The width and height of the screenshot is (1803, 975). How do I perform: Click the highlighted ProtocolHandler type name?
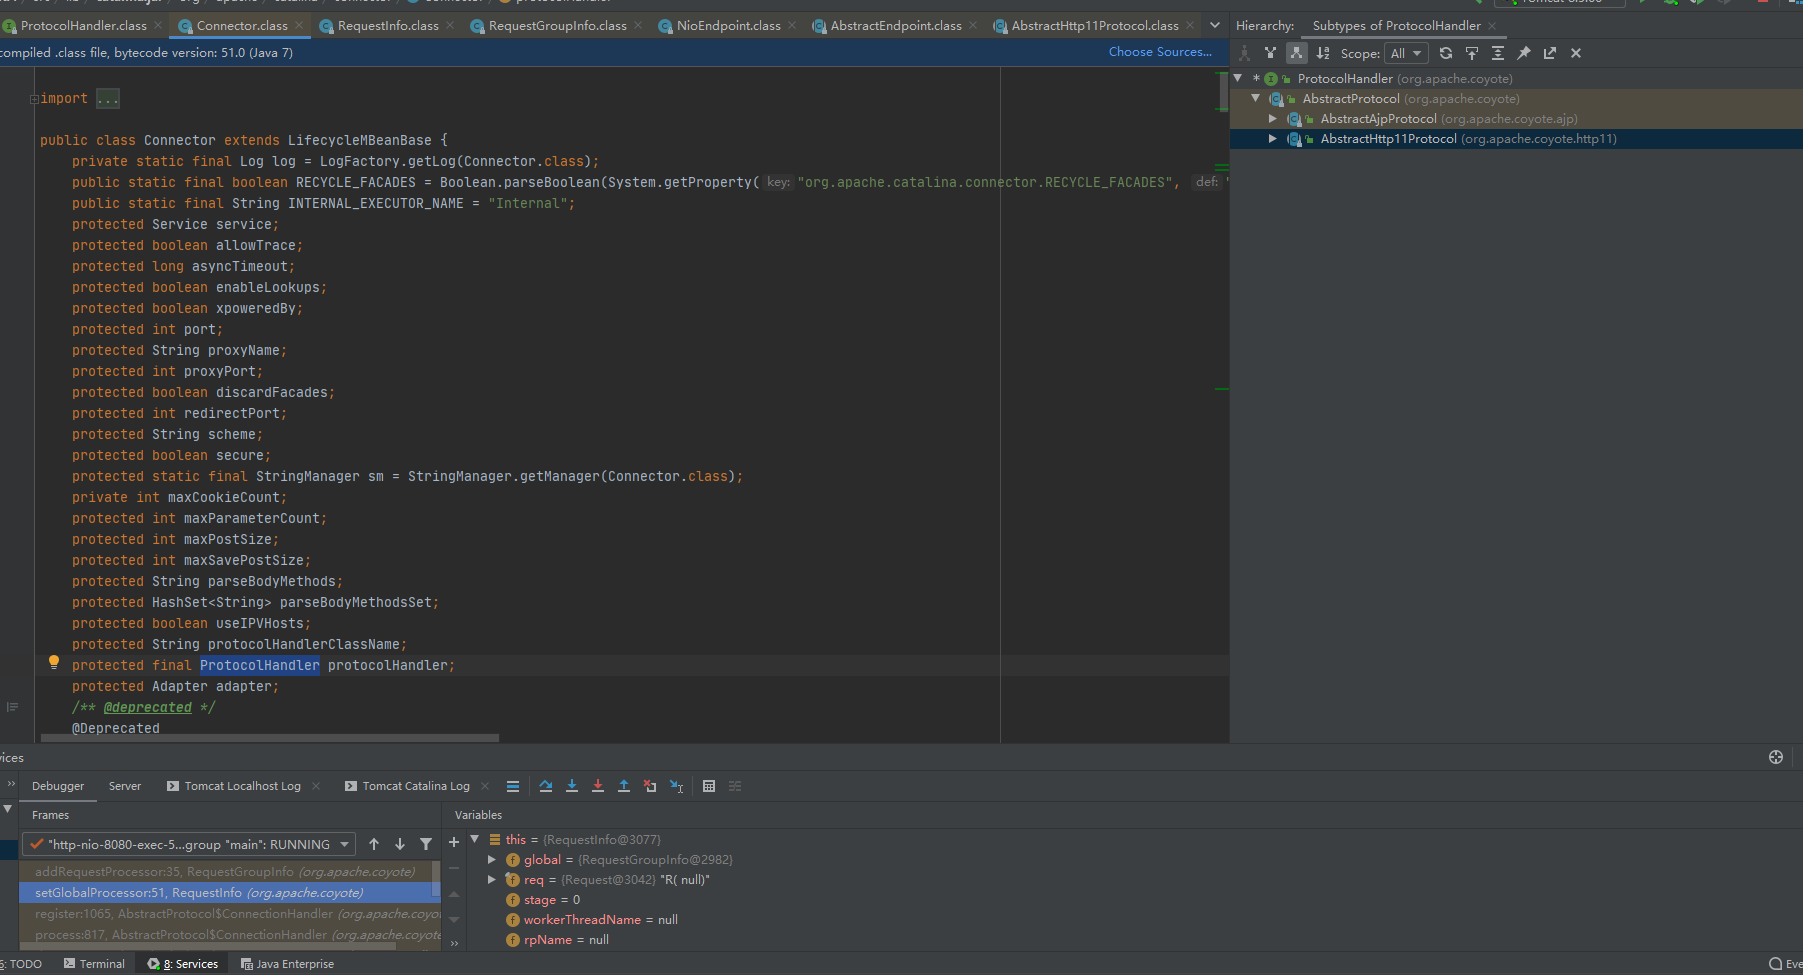[260, 665]
